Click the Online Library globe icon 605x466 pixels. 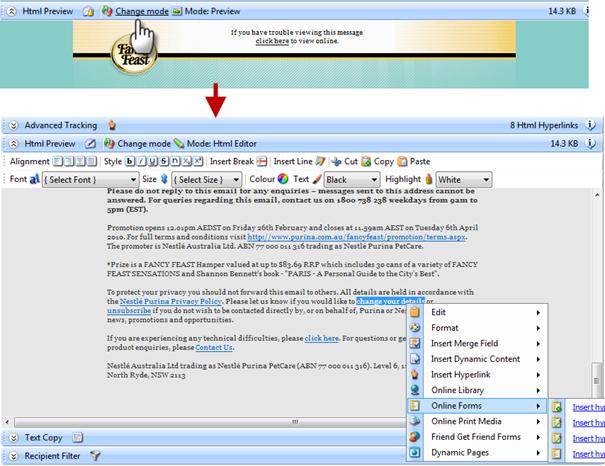(x=415, y=390)
